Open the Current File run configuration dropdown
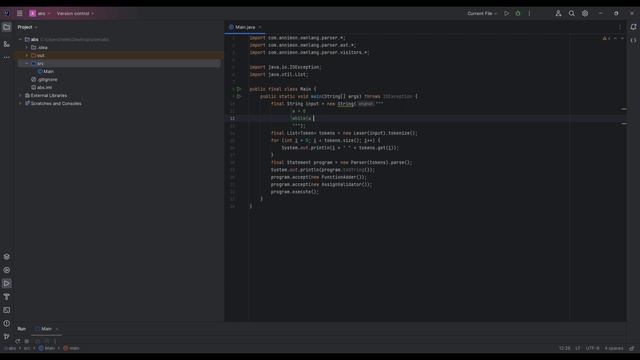This screenshot has width=640, height=360. [482, 13]
